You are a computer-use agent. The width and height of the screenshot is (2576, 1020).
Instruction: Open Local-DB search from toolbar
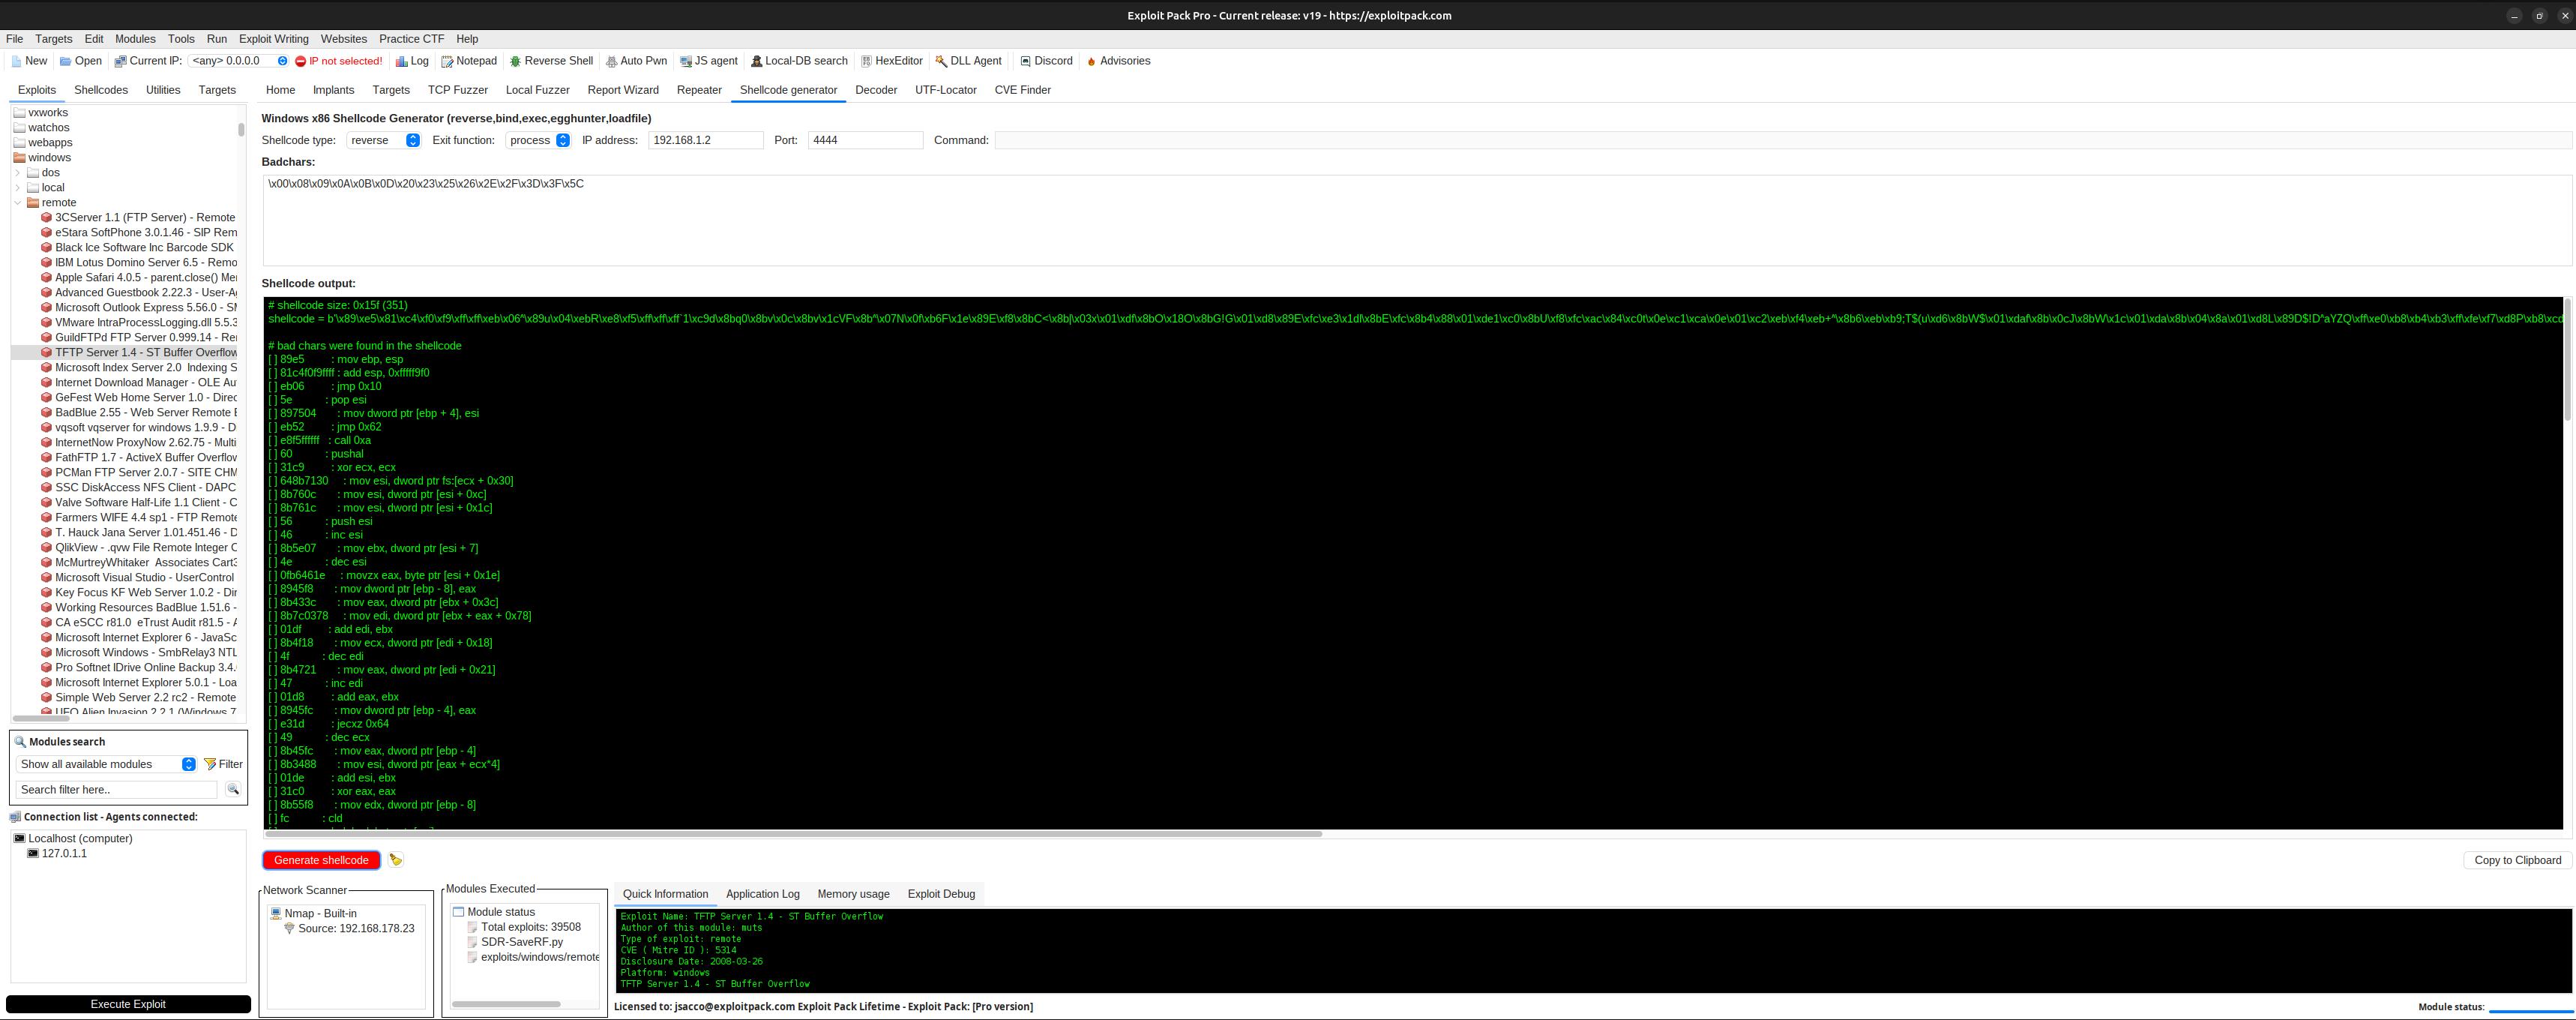pos(799,61)
